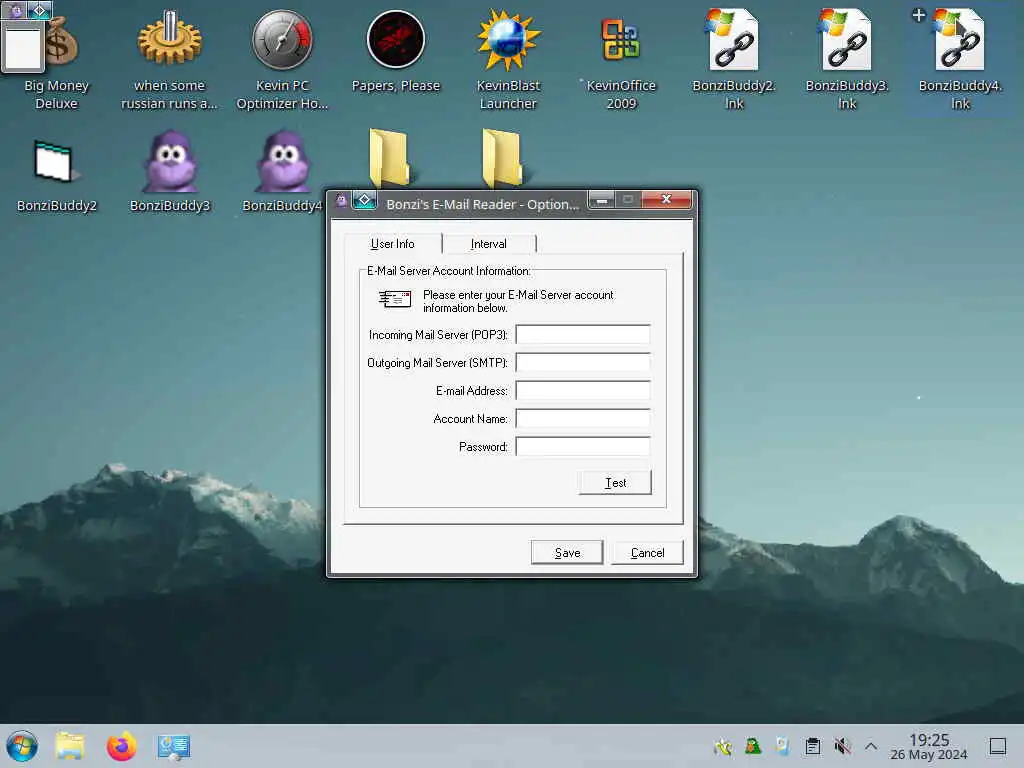Image resolution: width=1024 pixels, height=768 pixels.
Task: Click the pin icon in dialog title bar
Action: click(364, 200)
